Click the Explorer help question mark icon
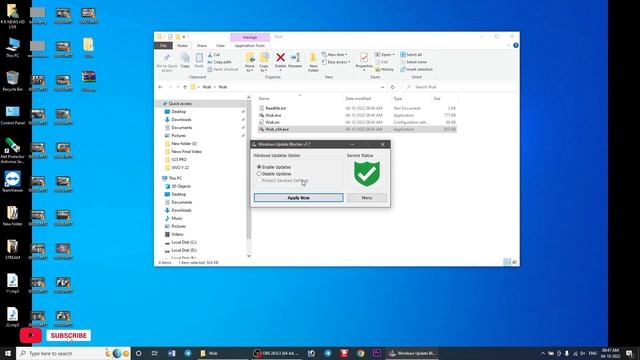Viewport: 640px width, 360px height. coord(516,45)
